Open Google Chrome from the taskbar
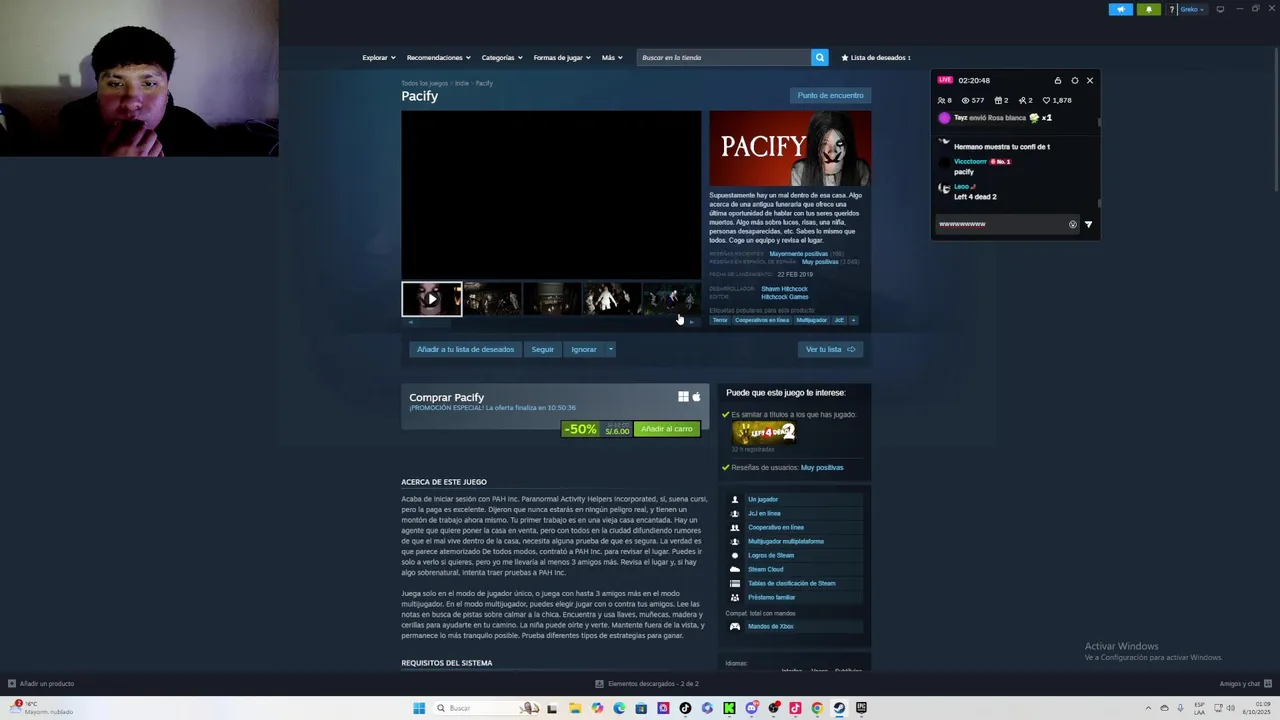 (x=817, y=708)
